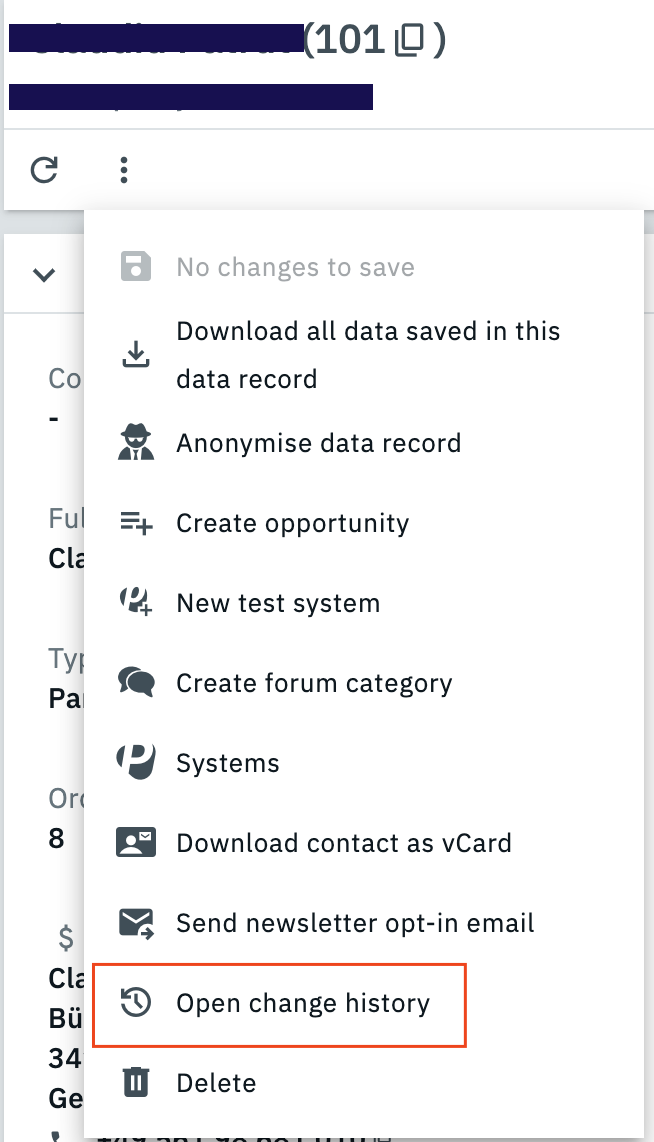Viewport: 654px width, 1142px height.
Task: Click the contact card icon for vCard download
Action: [x=135, y=842]
